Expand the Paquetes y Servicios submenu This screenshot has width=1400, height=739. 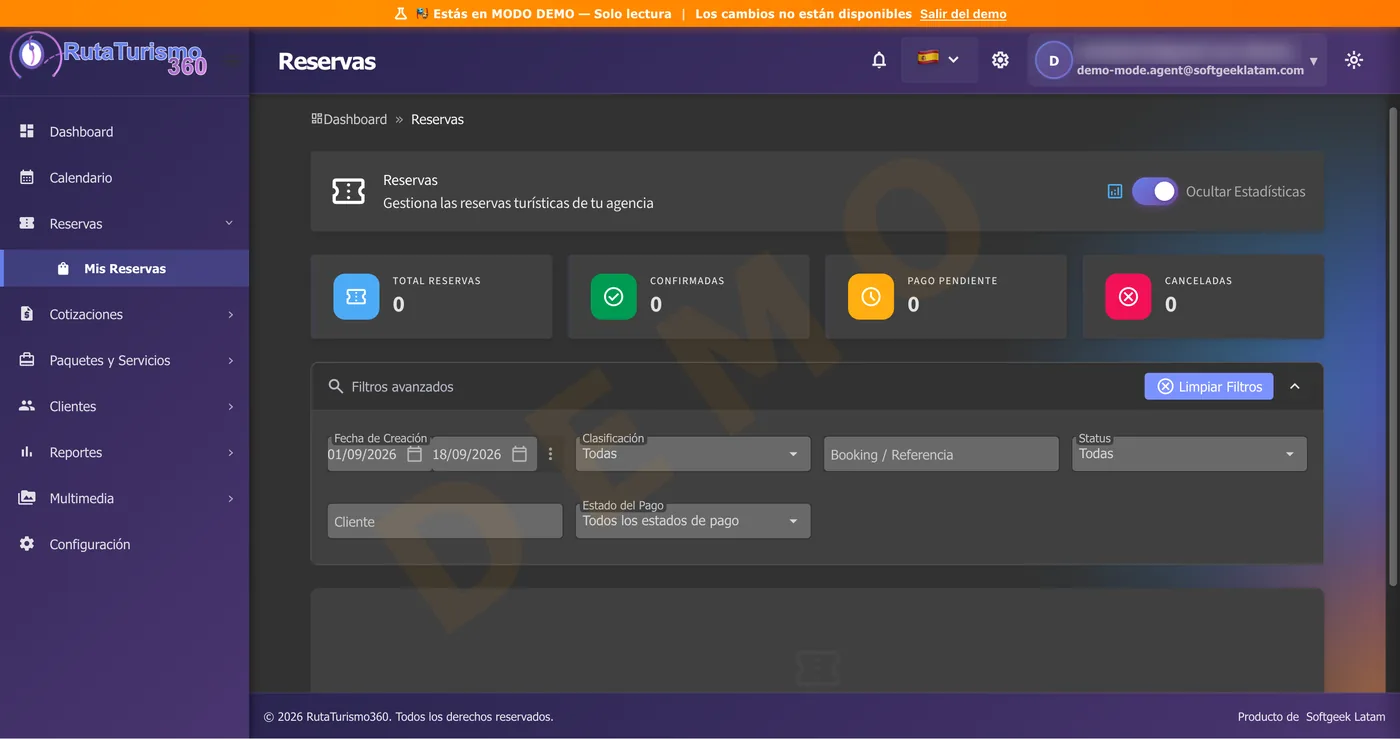(124, 360)
